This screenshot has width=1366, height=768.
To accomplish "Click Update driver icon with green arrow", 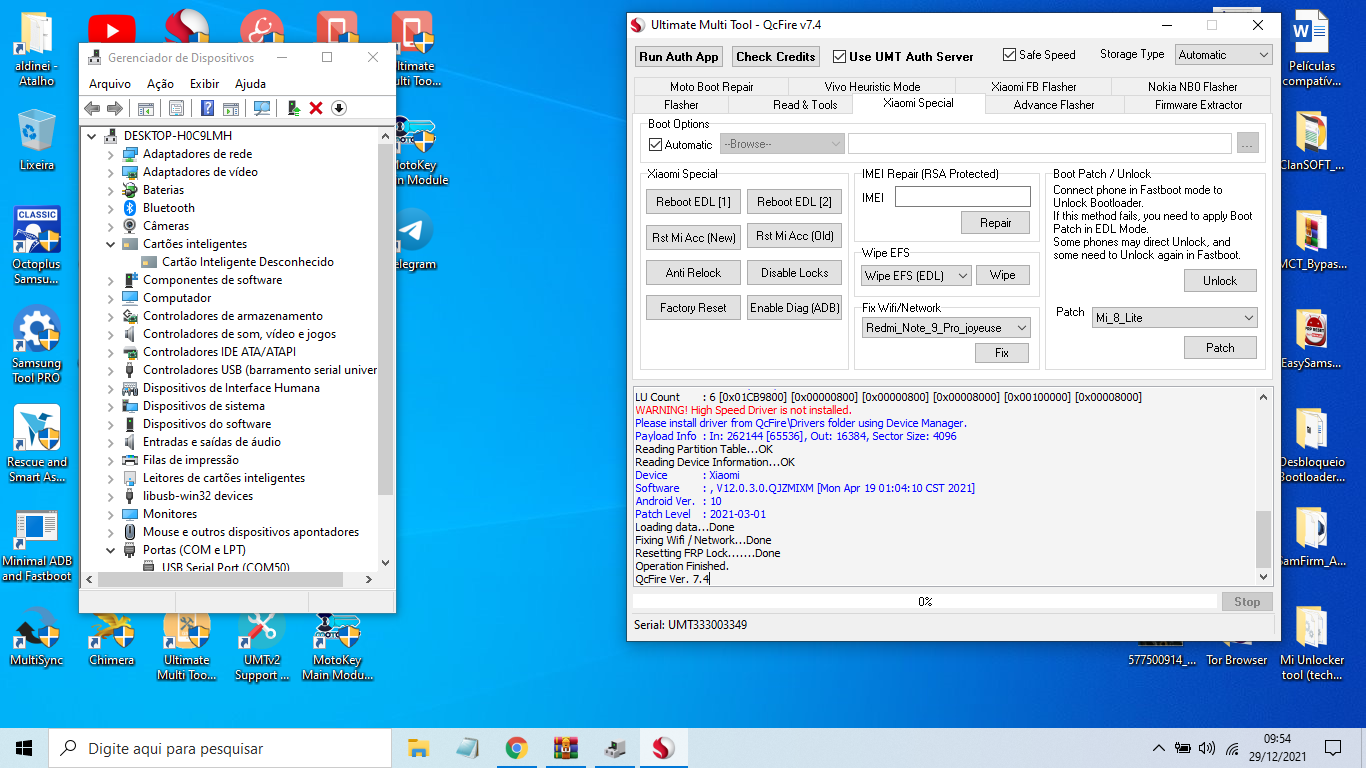I will (x=294, y=108).
